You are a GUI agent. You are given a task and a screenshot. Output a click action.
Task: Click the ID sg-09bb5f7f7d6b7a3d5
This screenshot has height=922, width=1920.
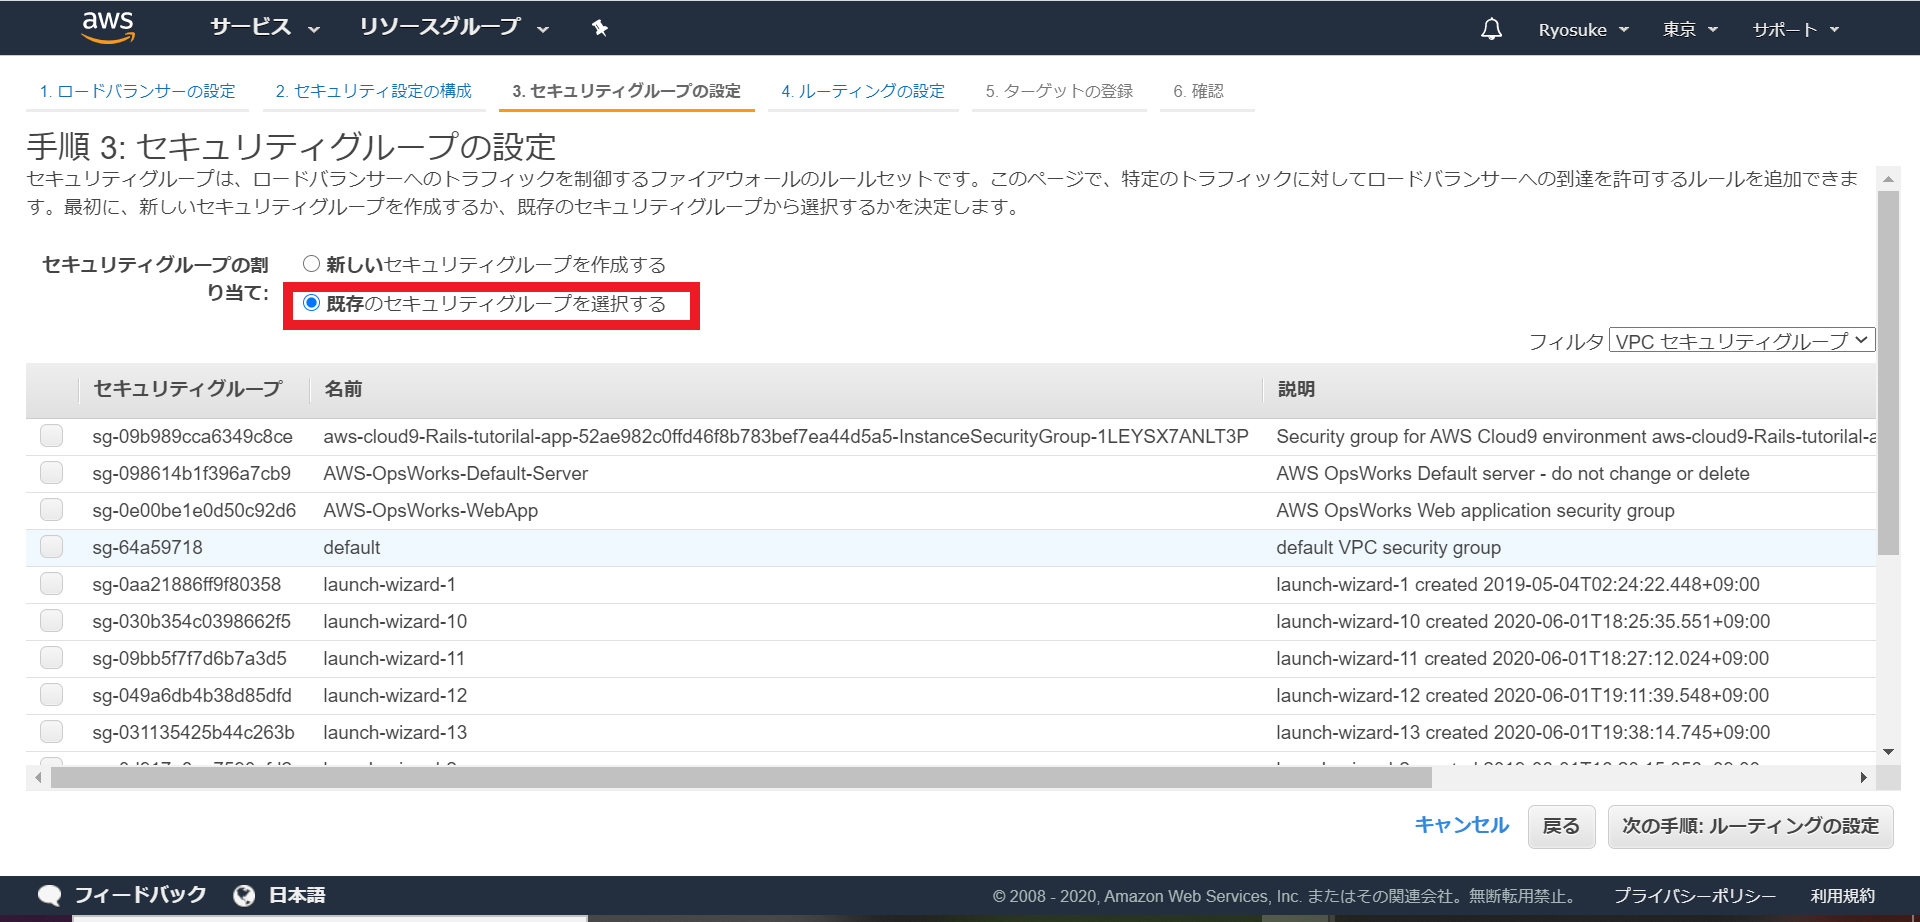point(190,658)
